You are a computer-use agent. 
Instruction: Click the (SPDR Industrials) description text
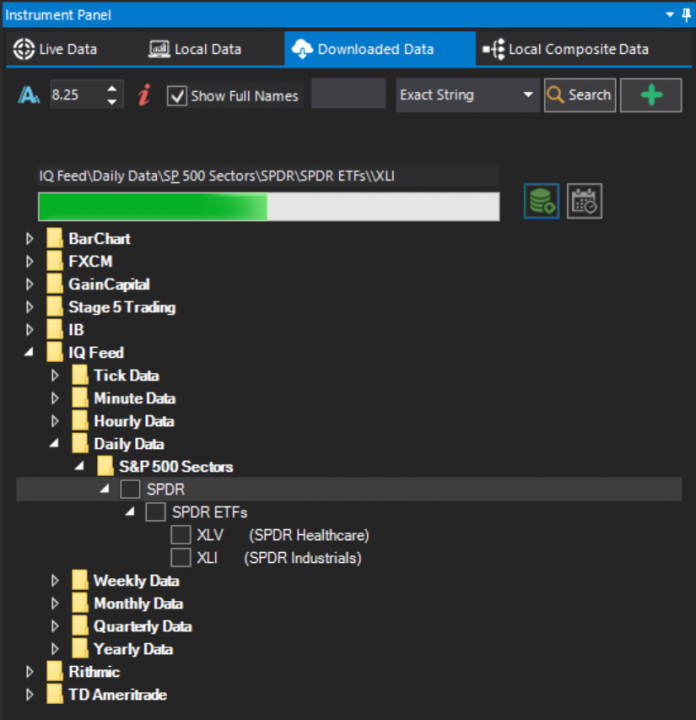303,558
